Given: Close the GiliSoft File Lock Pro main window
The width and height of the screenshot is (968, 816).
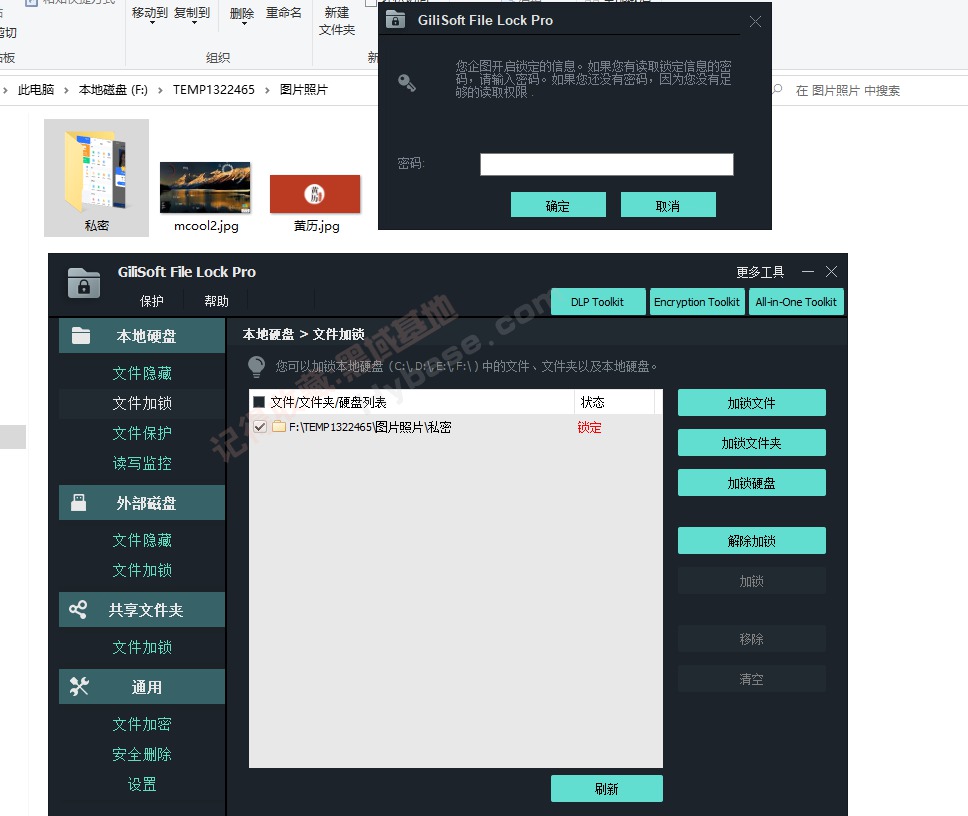Looking at the screenshot, I should click(832, 272).
